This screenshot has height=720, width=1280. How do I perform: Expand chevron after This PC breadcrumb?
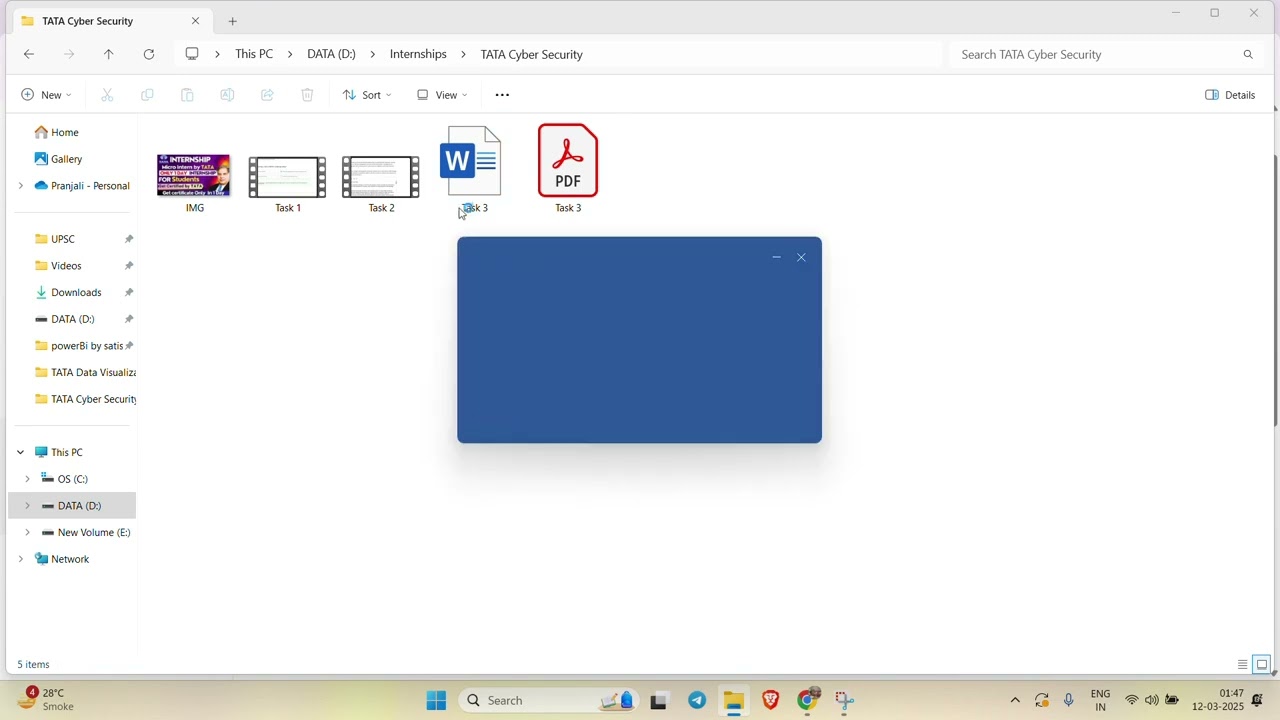pyautogui.click(x=290, y=54)
